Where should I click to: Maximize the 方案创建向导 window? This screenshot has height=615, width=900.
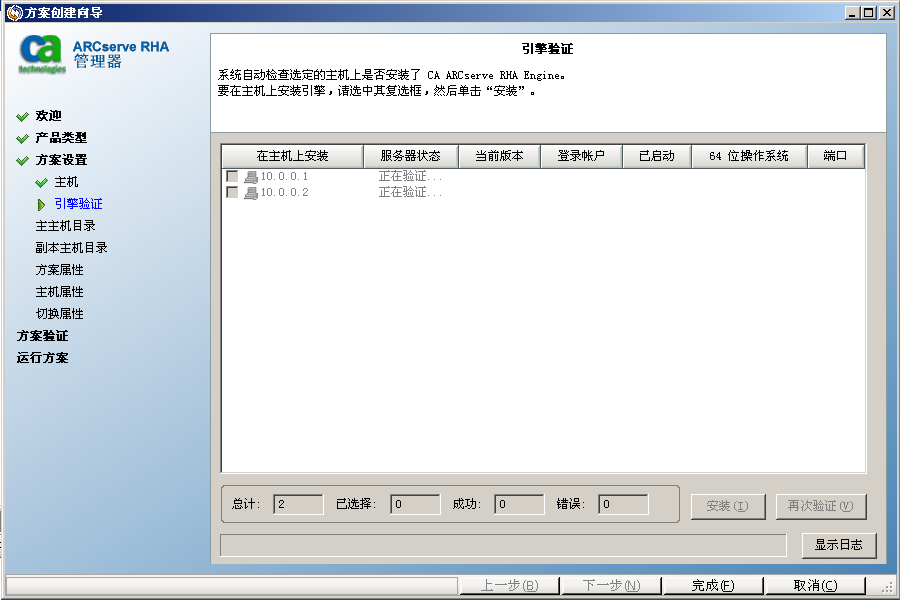868,13
